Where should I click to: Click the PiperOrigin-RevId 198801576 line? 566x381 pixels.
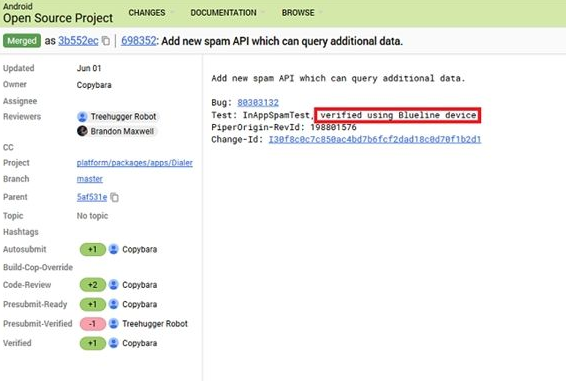284,127
